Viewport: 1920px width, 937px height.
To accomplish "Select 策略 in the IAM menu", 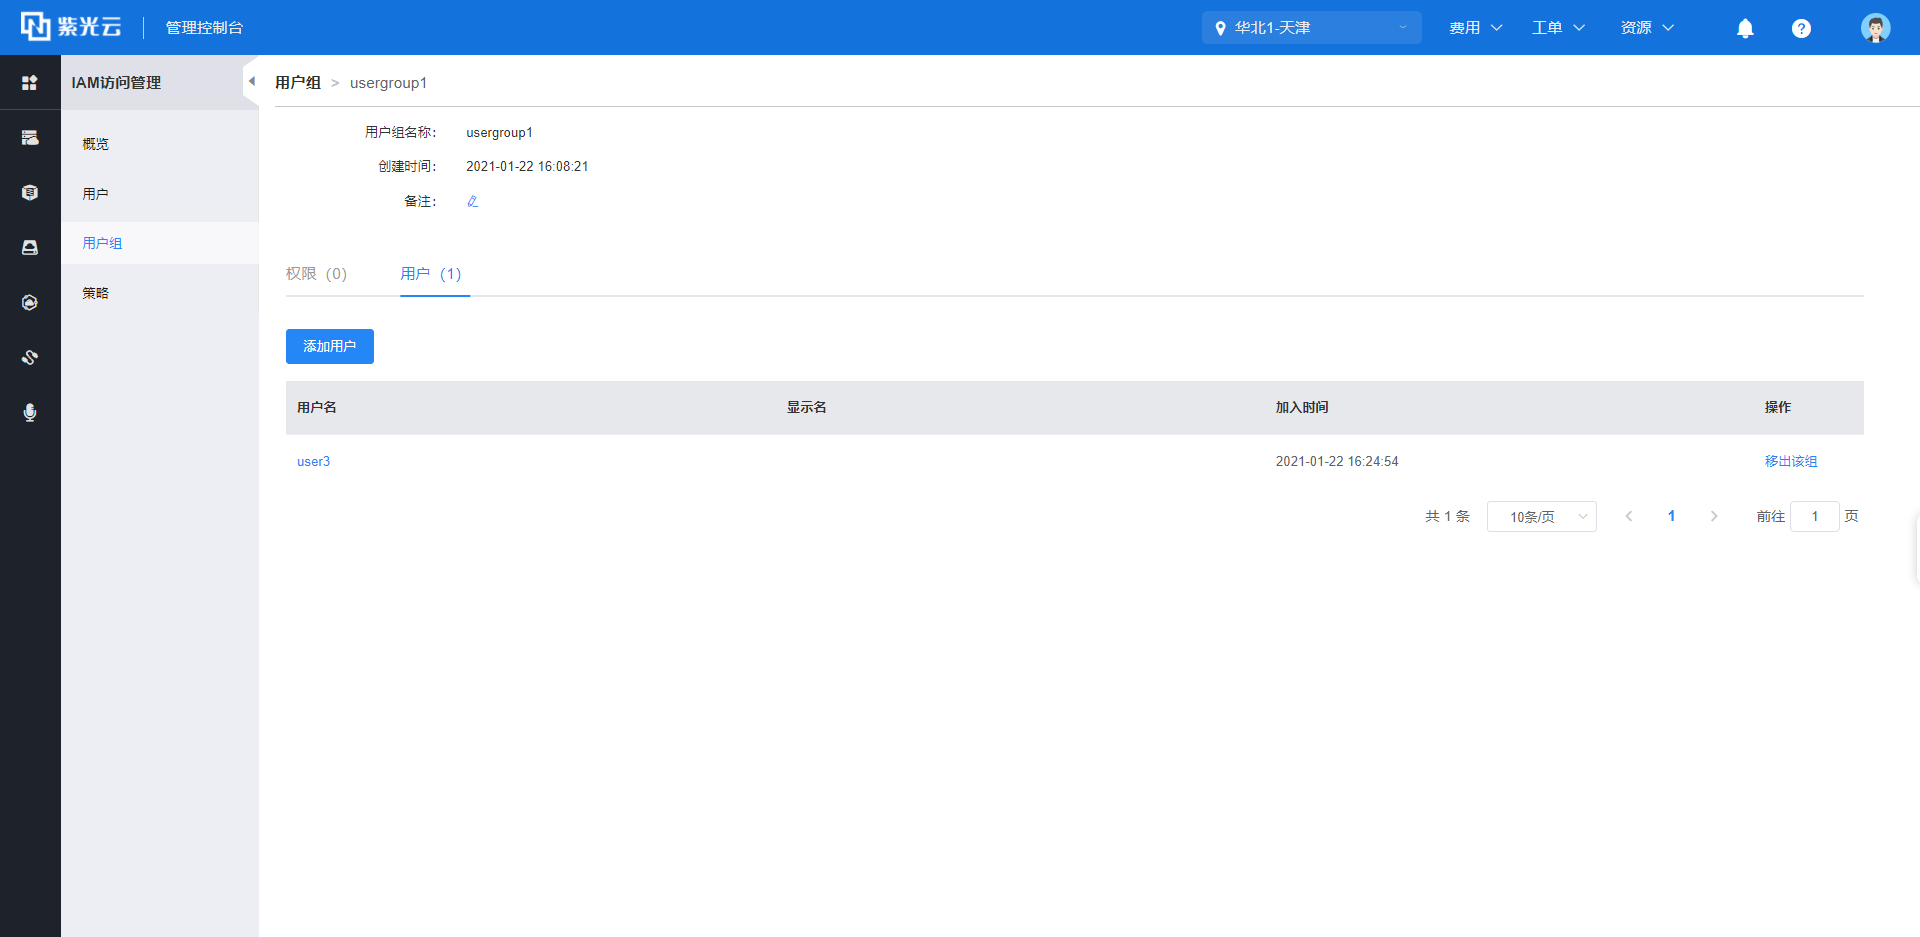I will click(96, 293).
